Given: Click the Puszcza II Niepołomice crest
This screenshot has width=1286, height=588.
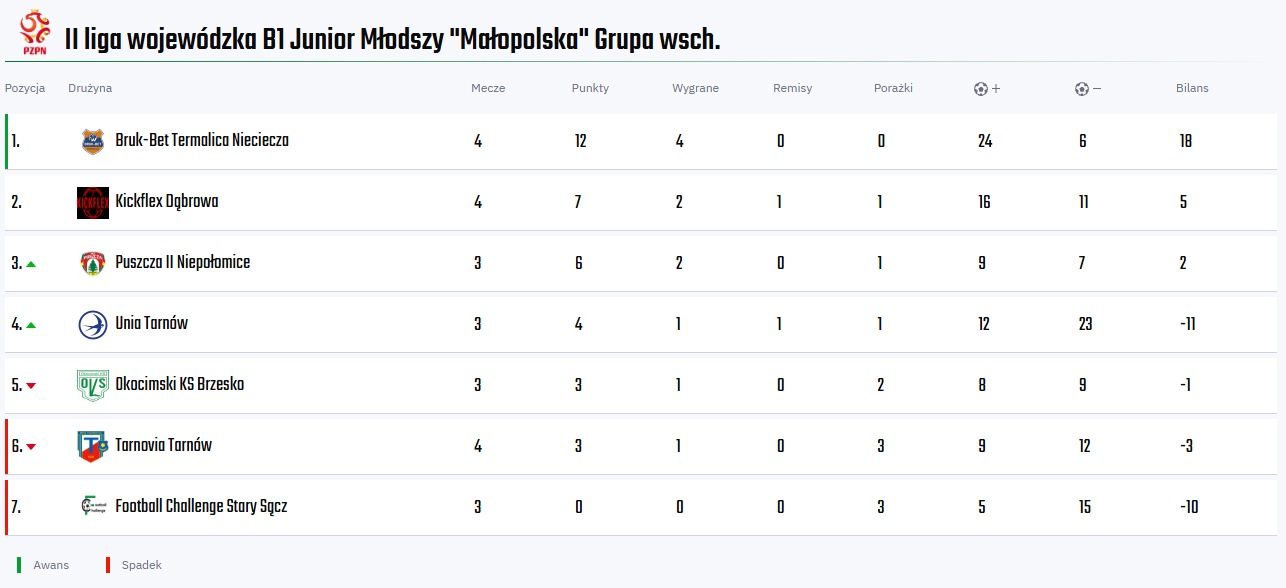Looking at the screenshot, I should [x=93, y=263].
